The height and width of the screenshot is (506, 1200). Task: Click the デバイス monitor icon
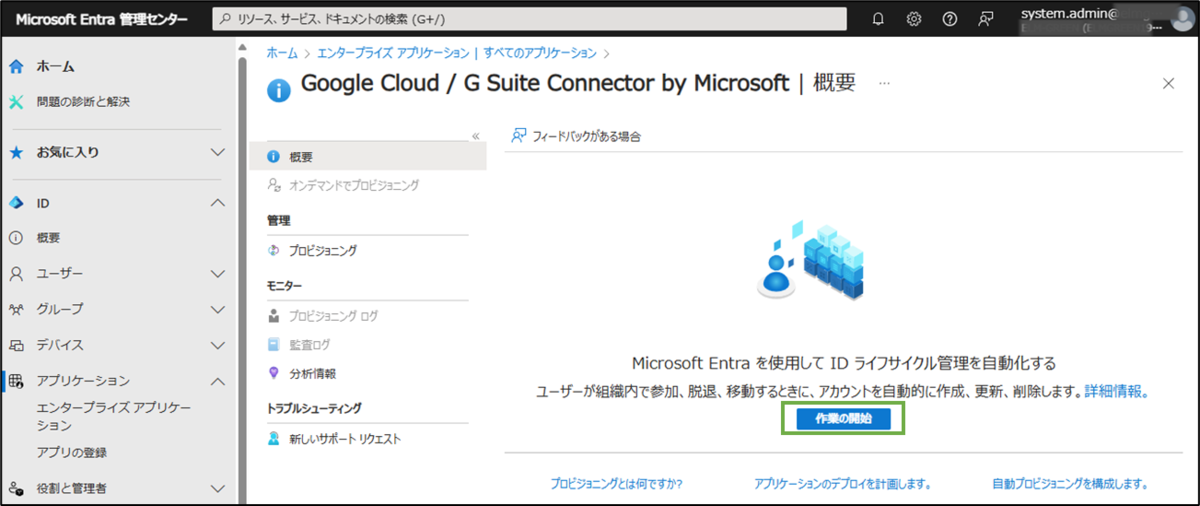pos(15,345)
